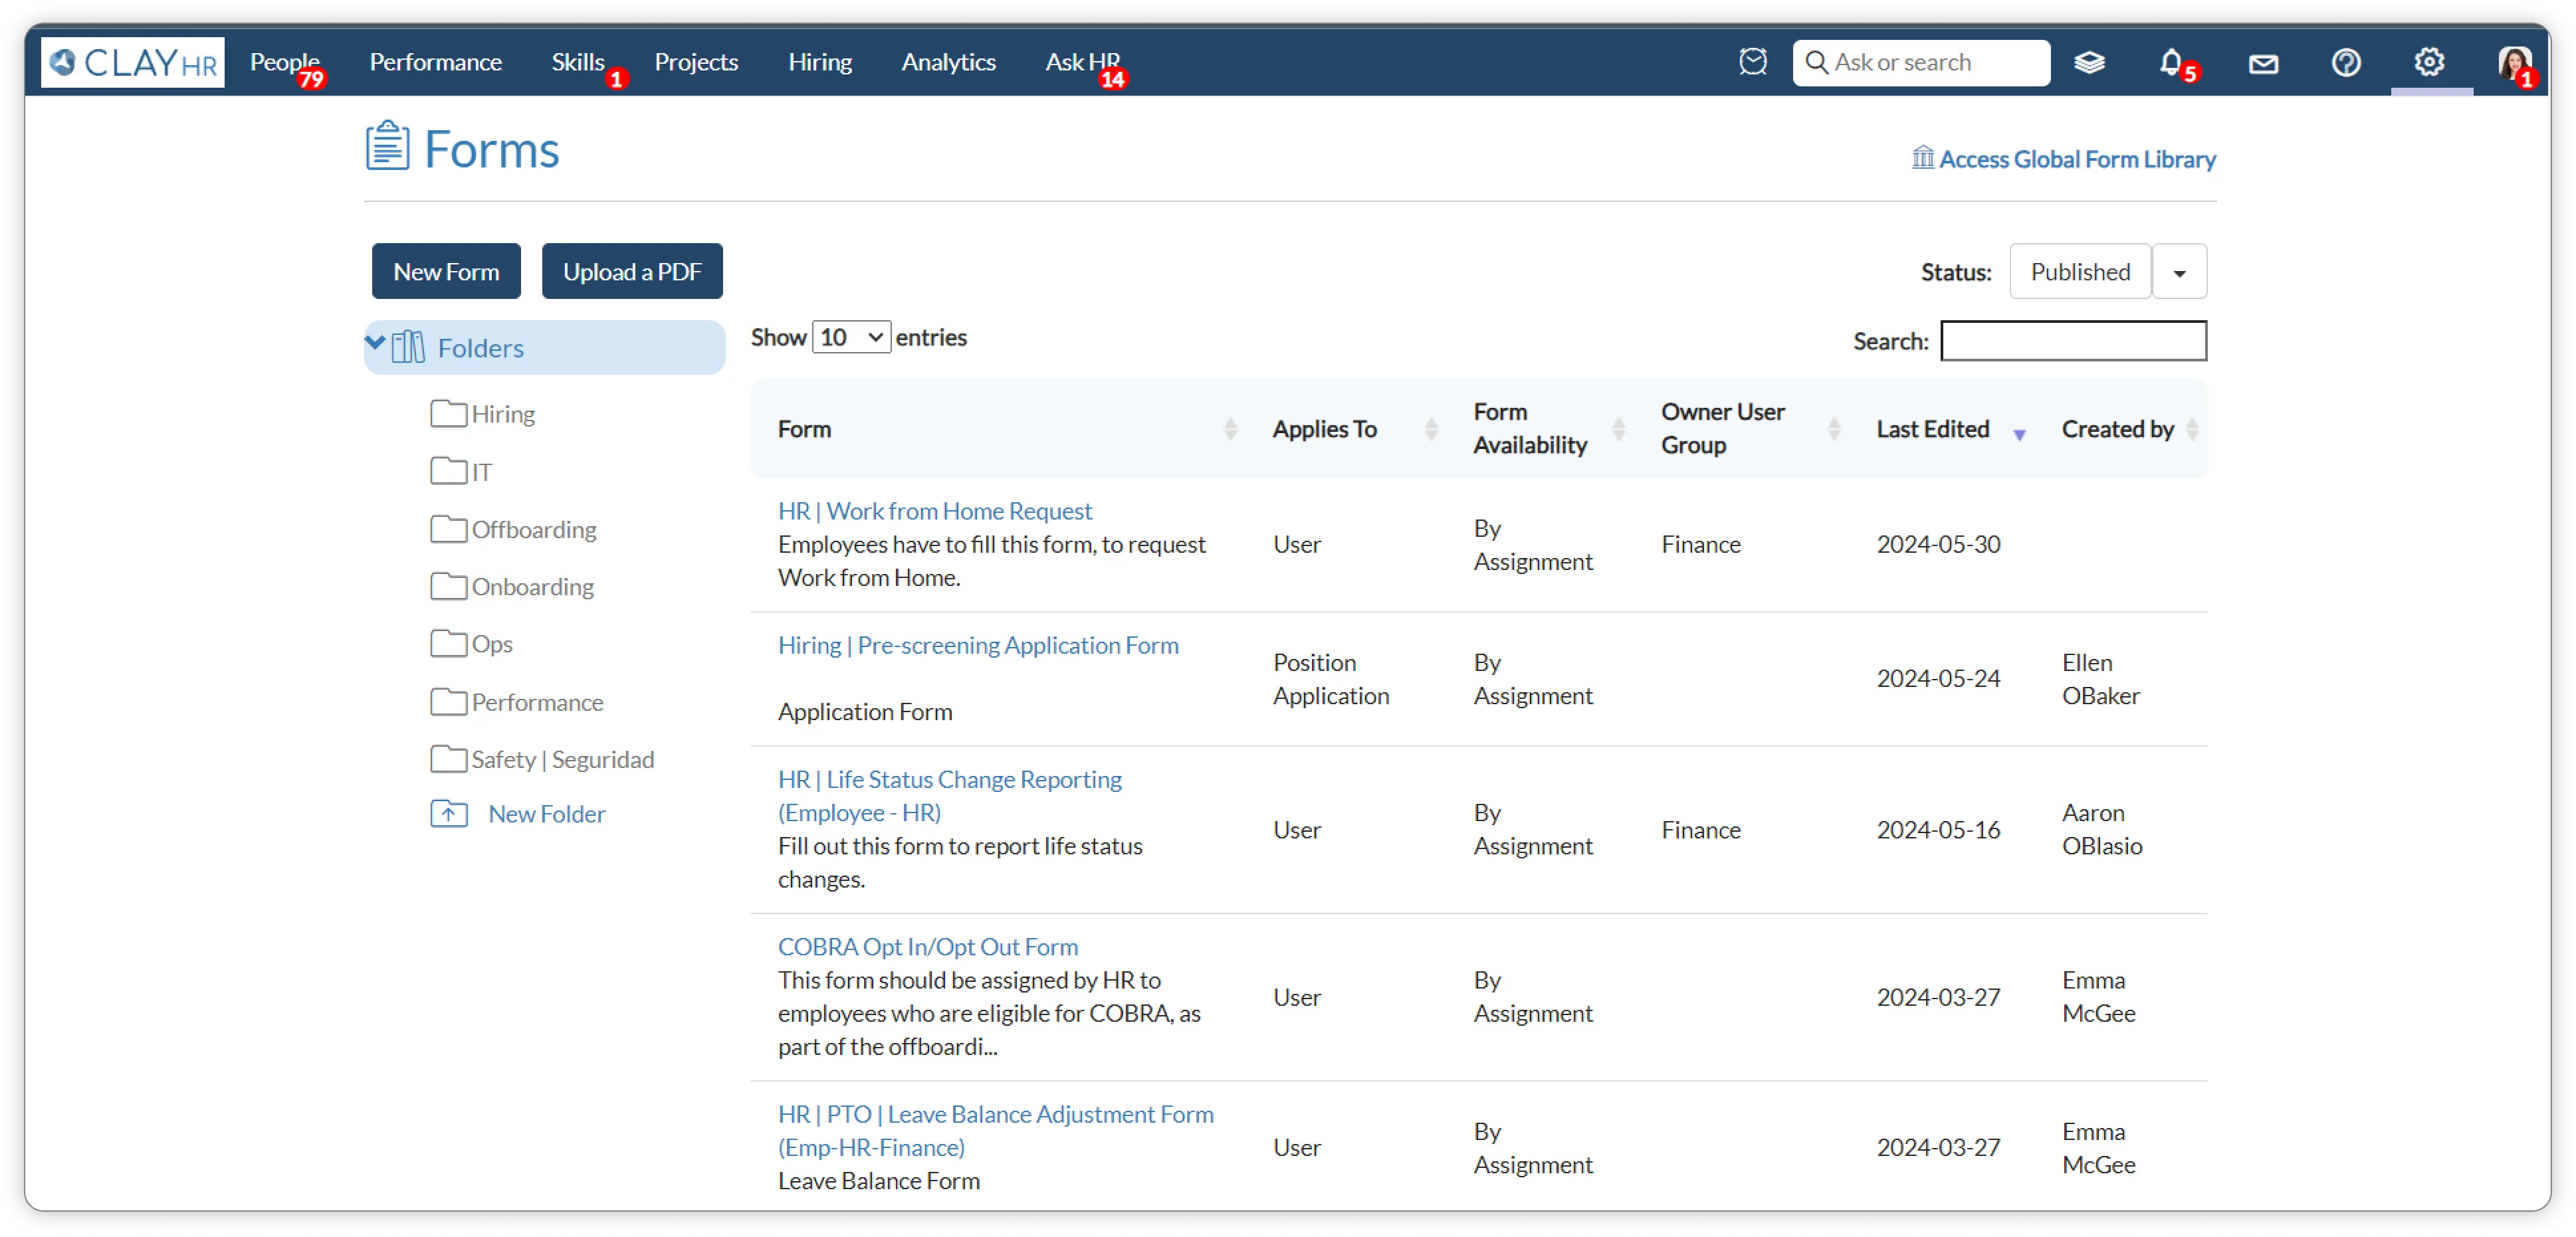Image resolution: width=2576 pixels, height=1237 pixels.
Task: Open the Analytics menu
Action: pyautogui.click(x=948, y=62)
